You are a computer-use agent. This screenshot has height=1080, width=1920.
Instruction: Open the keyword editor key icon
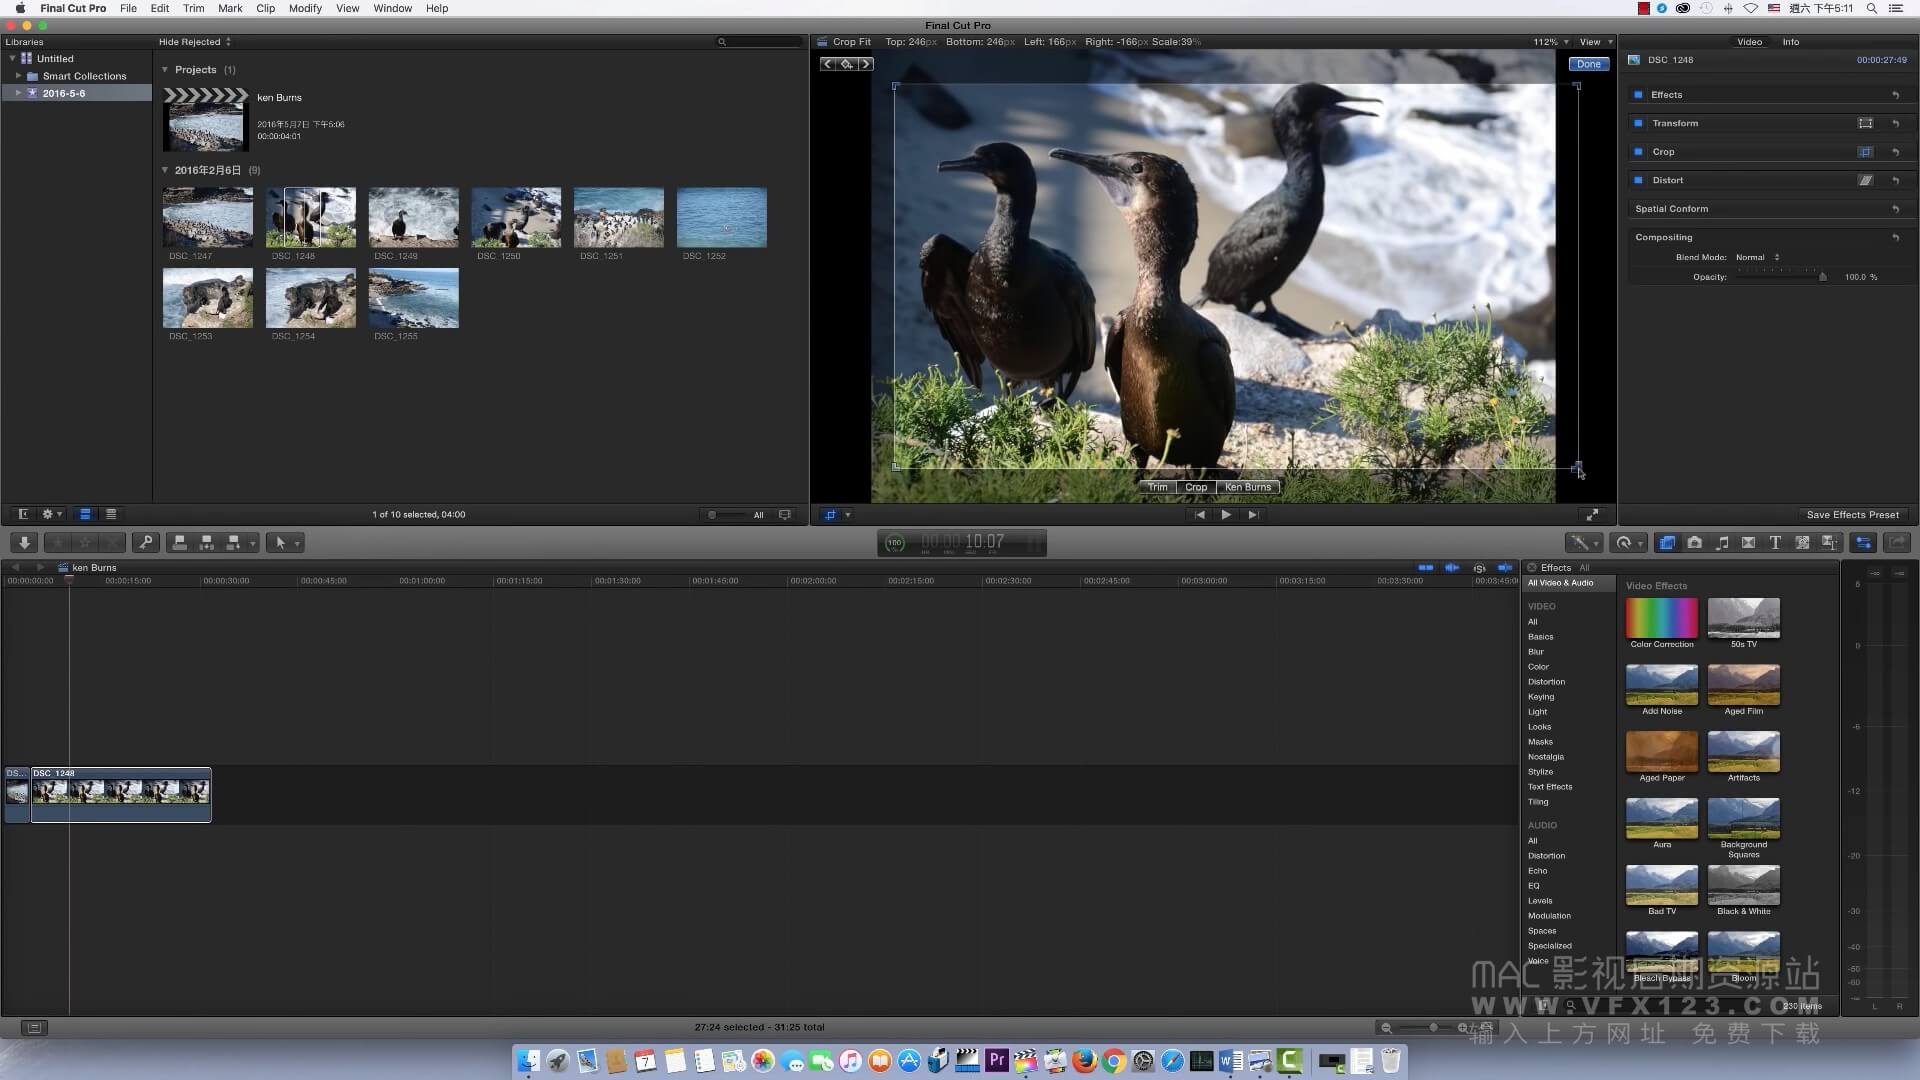pos(146,543)
